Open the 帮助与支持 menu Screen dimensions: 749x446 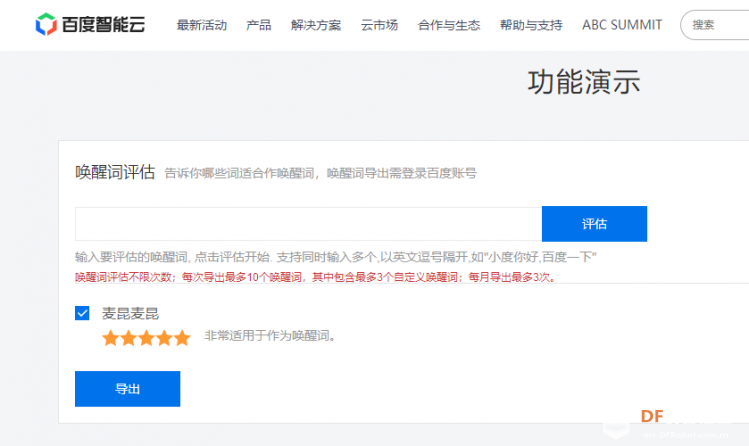[531, 25]
